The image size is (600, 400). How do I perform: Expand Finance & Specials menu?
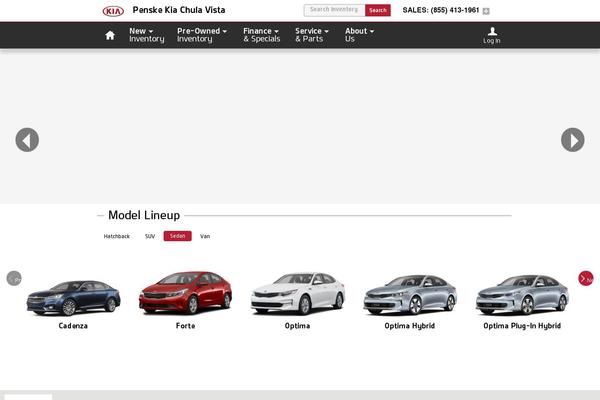[262, 35]
